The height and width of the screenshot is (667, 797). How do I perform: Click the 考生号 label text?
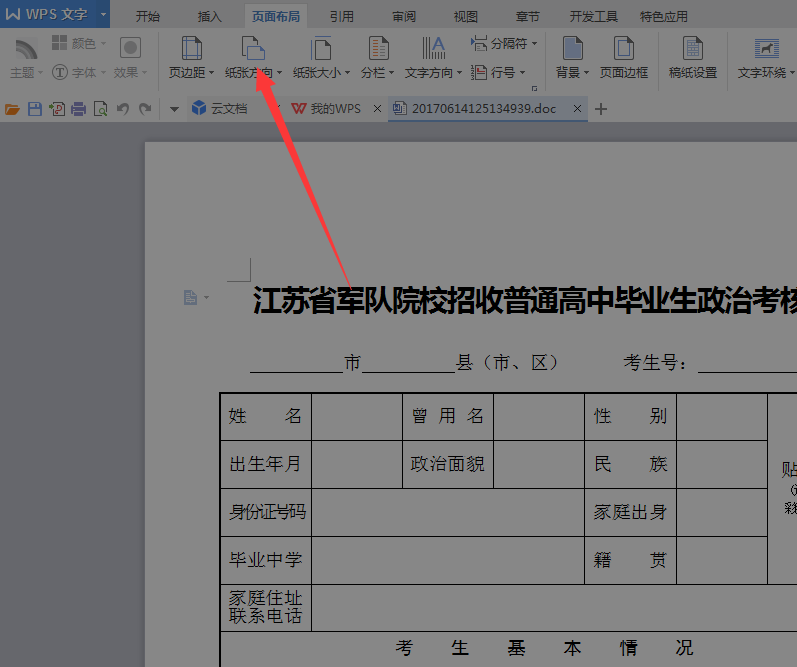tap(656, 363)
